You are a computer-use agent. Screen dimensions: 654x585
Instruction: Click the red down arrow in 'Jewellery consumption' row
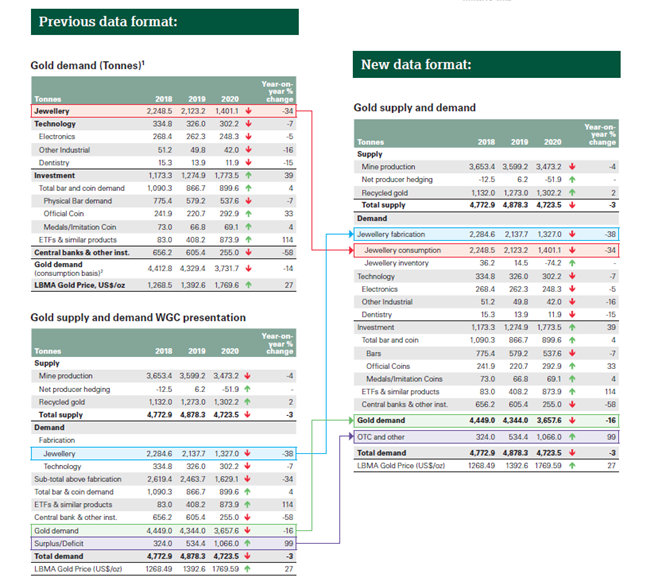572,250
